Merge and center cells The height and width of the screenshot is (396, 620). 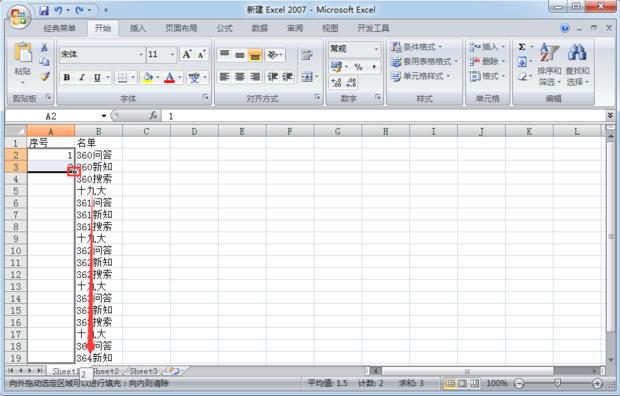click(307, 76)
